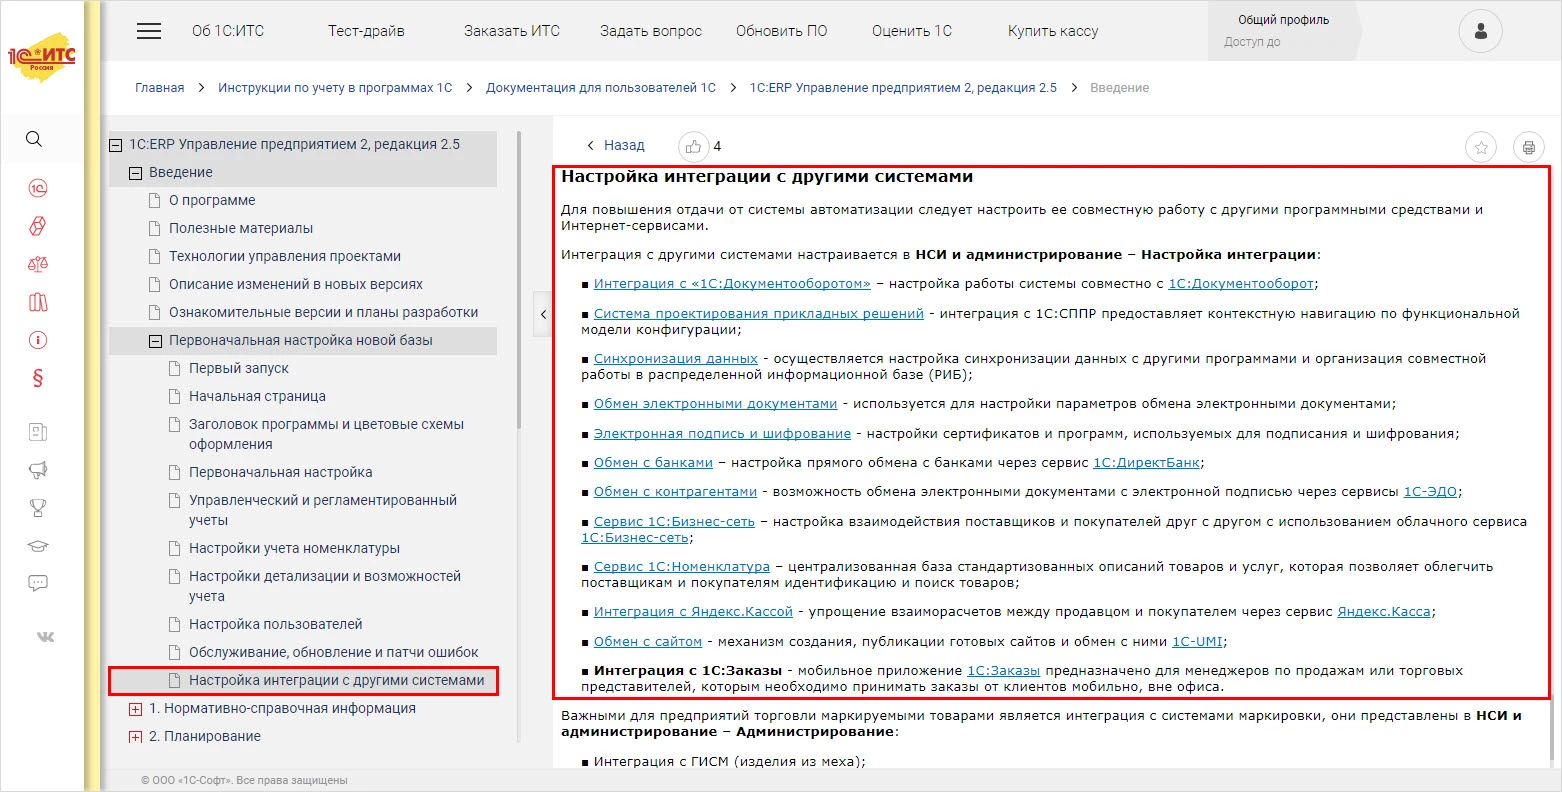Follow the Электронная подпись и шифрование link
The width and height of the screenshot is (1562, 792).
722,434
